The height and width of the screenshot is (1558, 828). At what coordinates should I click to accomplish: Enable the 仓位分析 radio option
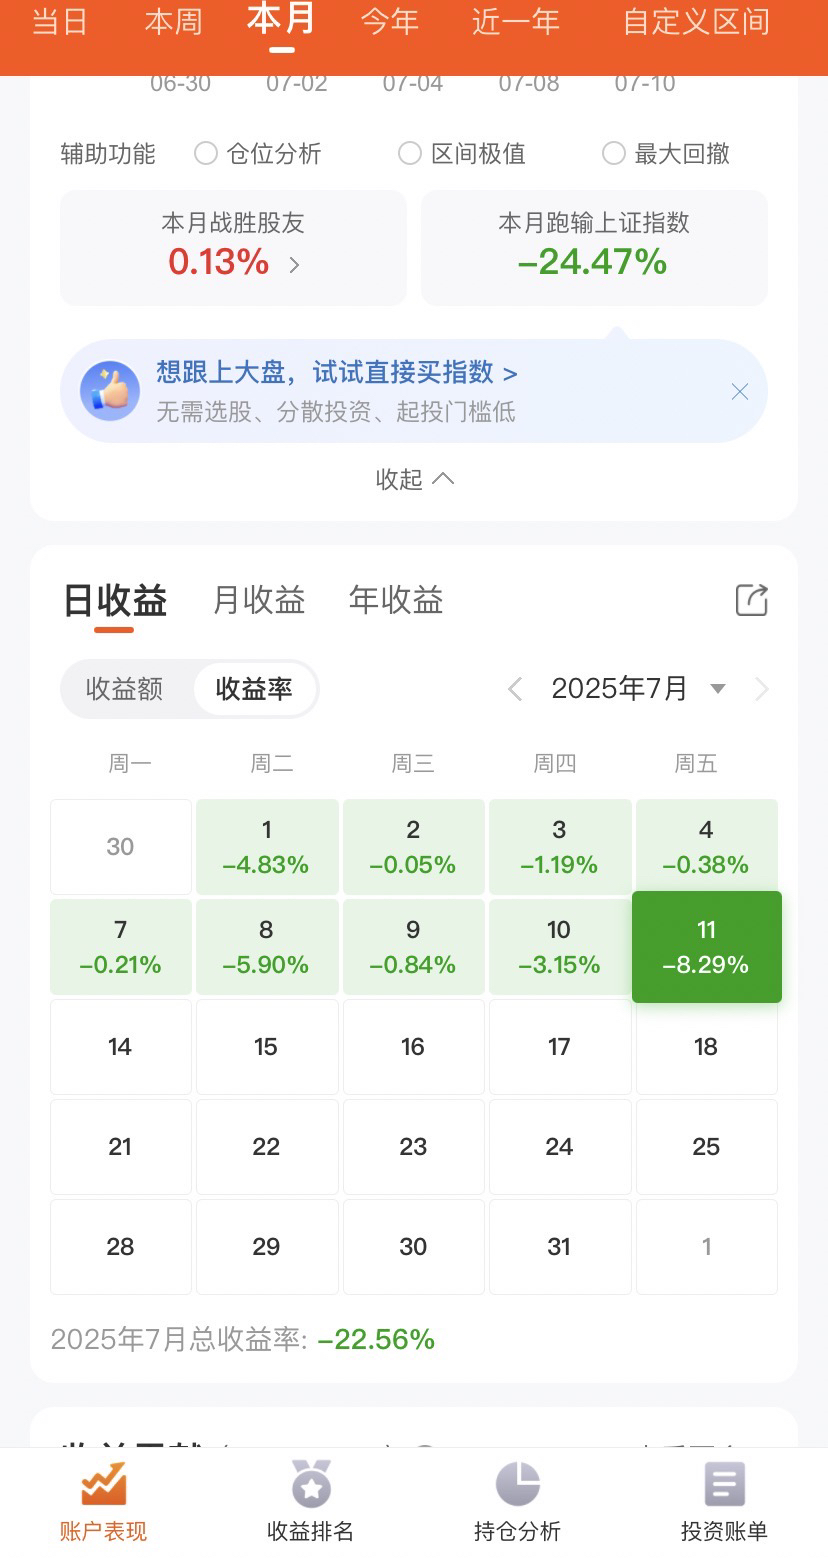point(206,153)
